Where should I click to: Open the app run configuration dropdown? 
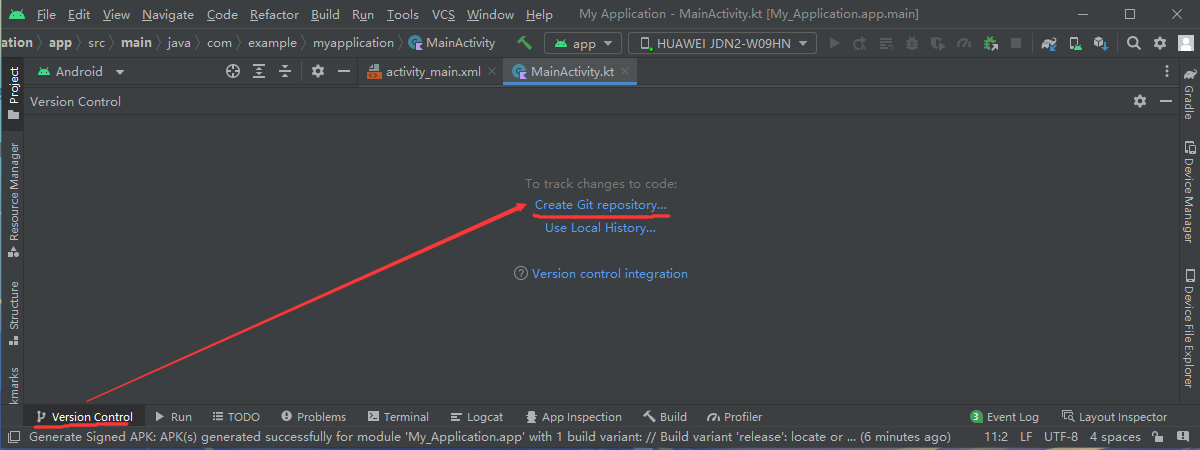pyautogui.click(x=583, y=43)
